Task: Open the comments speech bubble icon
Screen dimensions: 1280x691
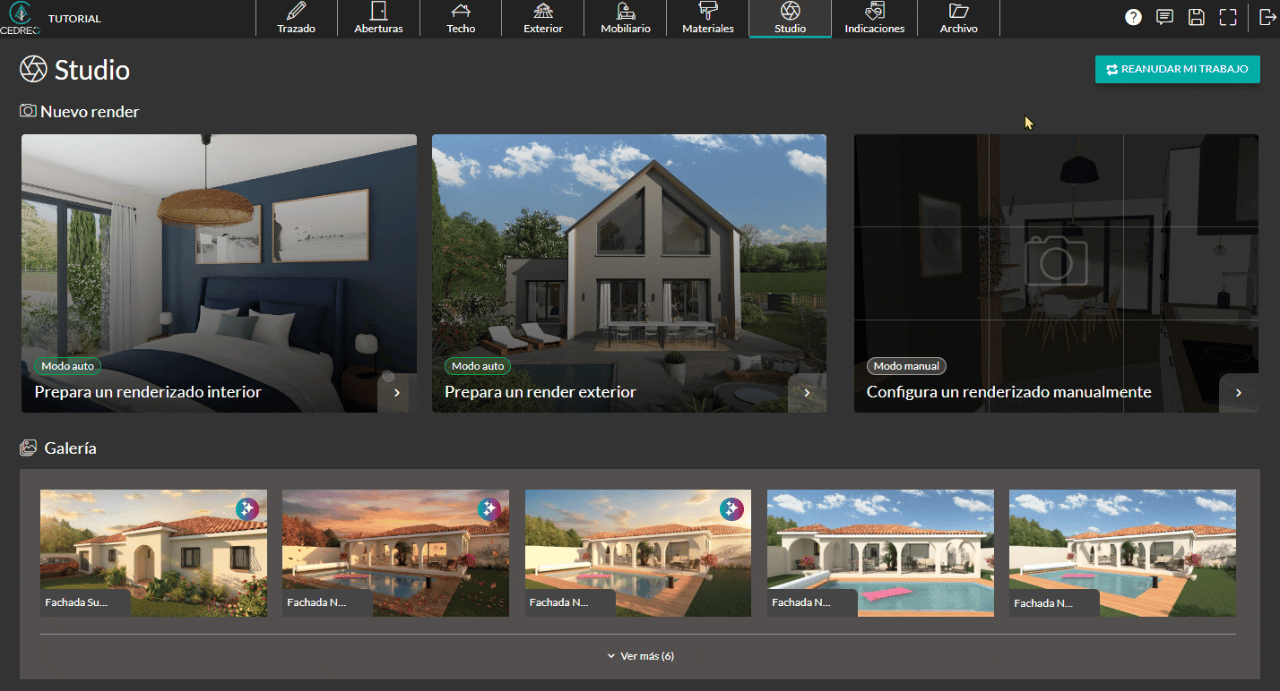Action: (x=1164, y=17)
